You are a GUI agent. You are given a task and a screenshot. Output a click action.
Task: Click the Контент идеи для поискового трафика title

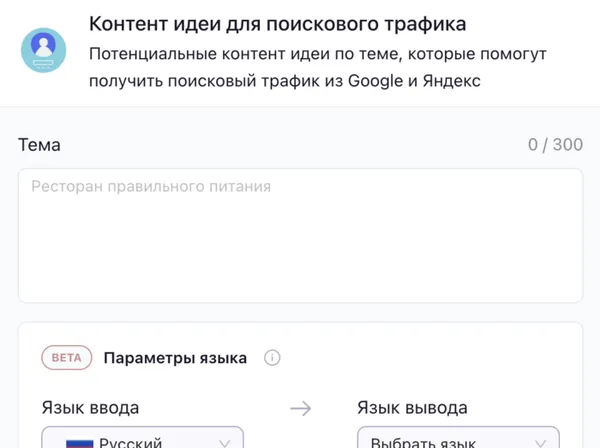click(x=278, y=24)
